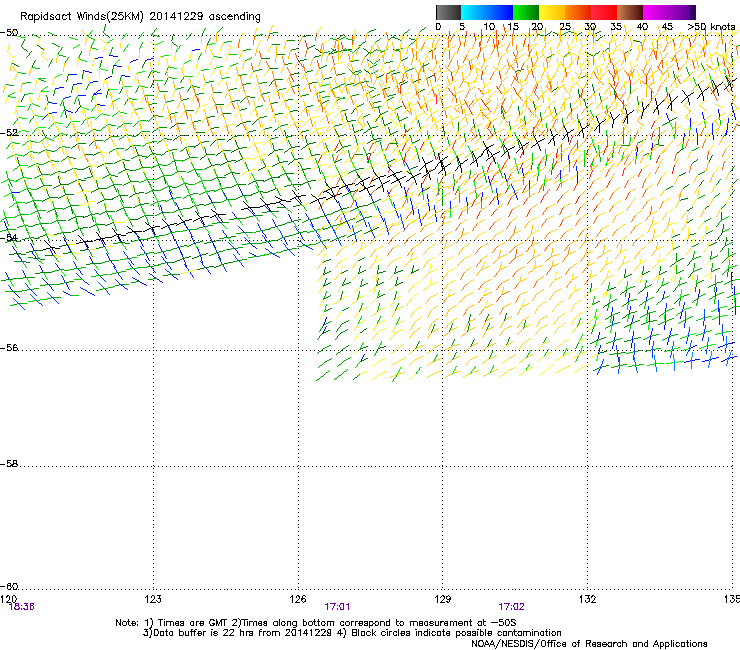Click the -58 latitude axis label

[x=9, y=464]
